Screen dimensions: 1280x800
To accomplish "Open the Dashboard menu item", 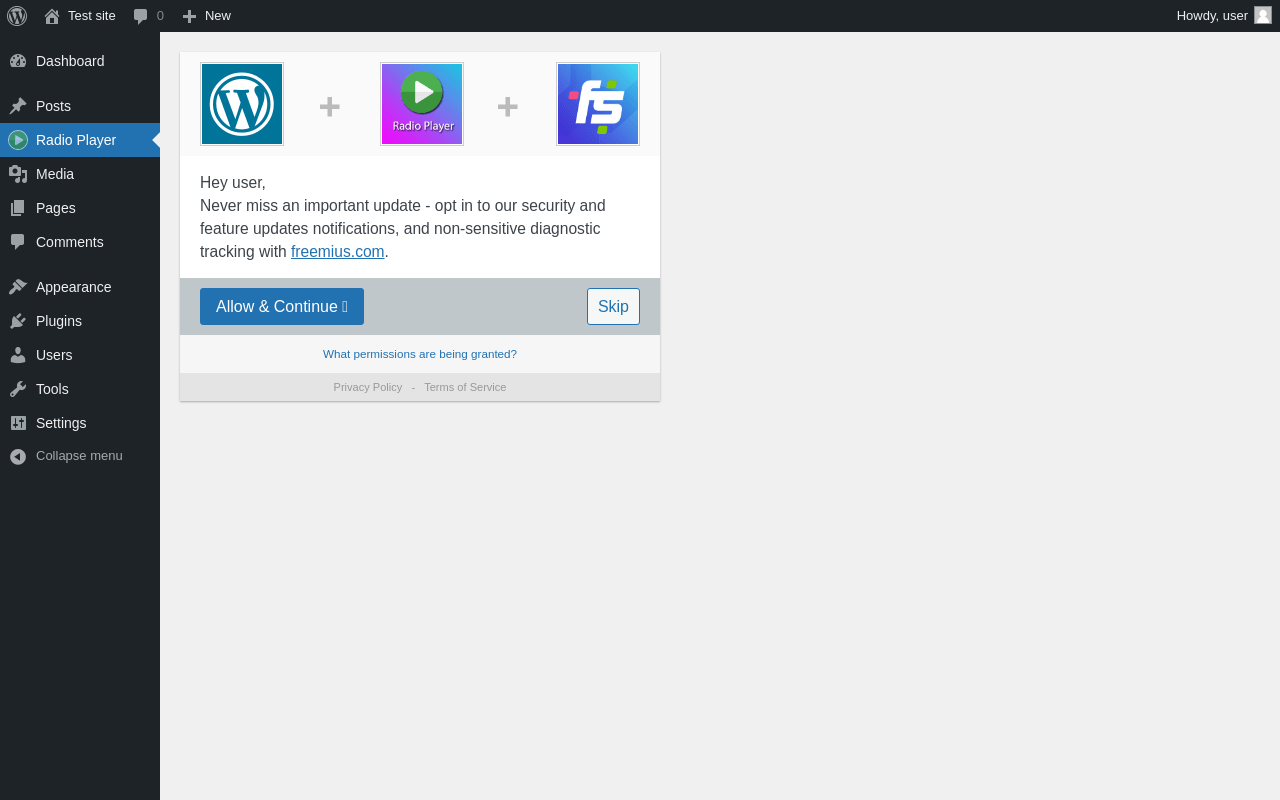I will [x=70, y=61].
